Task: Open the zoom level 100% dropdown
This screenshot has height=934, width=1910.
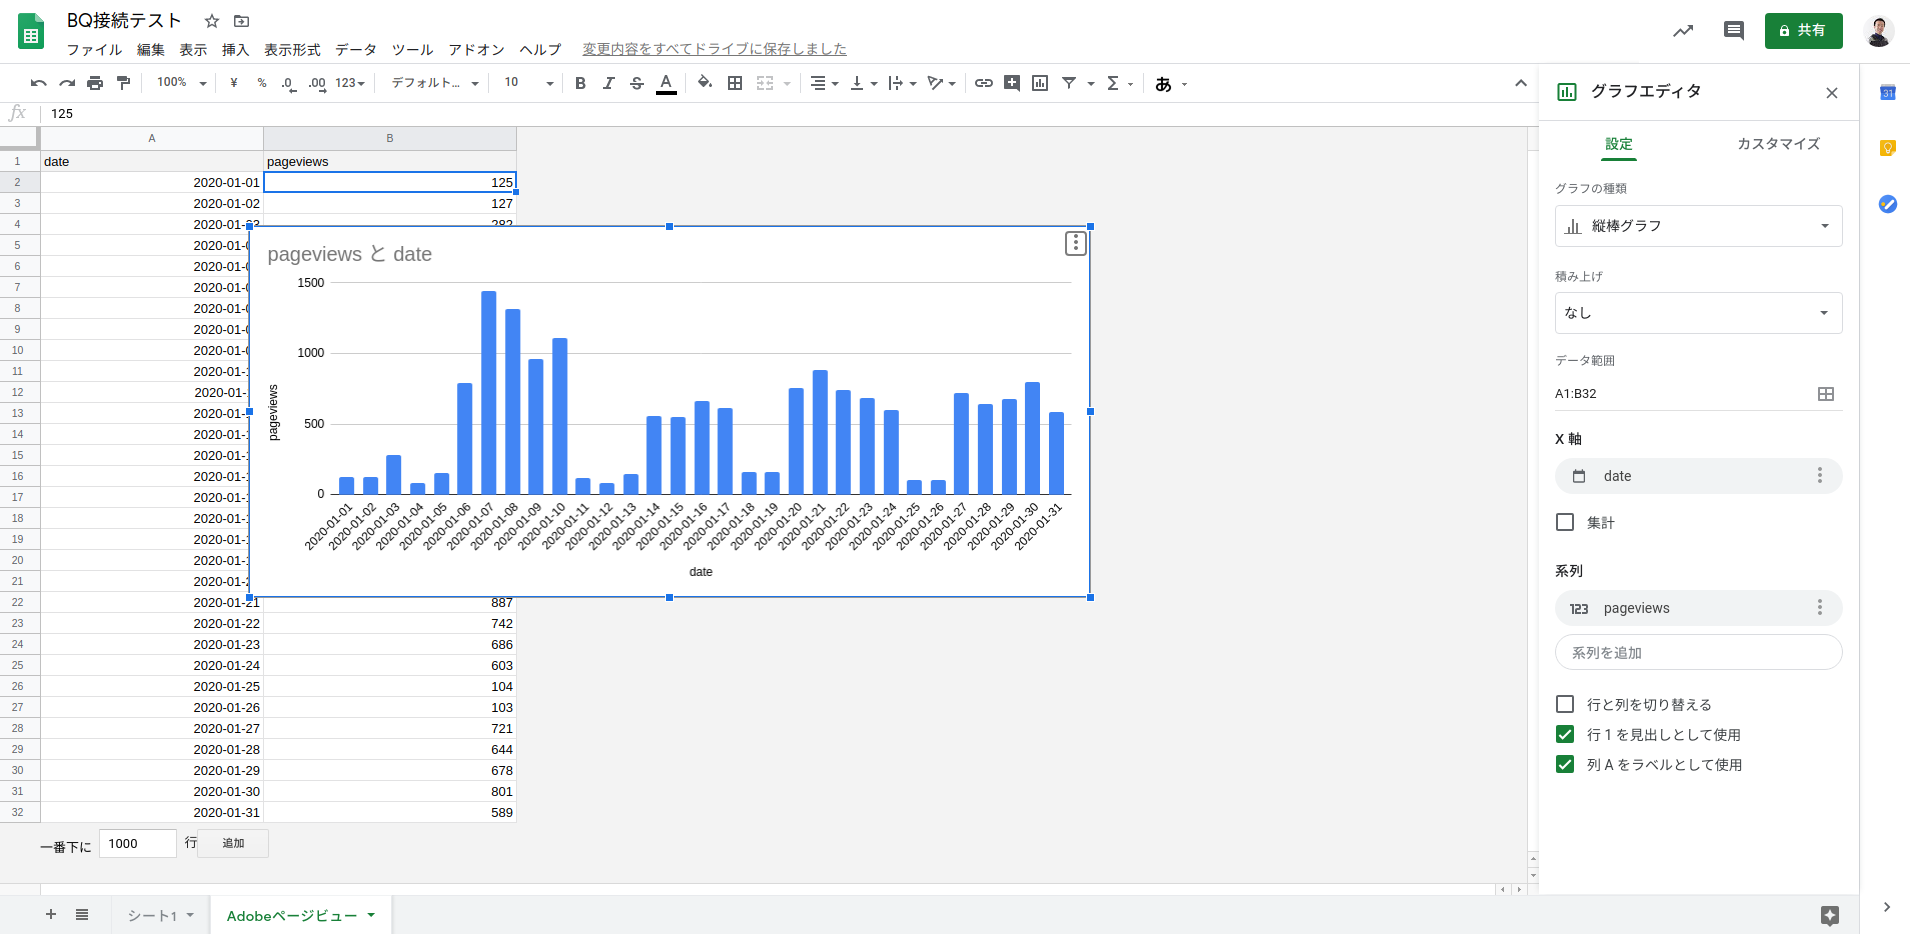Action: (180, 83)
